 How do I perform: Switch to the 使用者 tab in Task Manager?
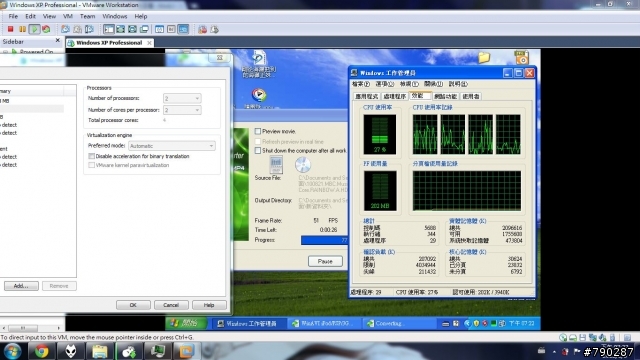coord(471,96)
